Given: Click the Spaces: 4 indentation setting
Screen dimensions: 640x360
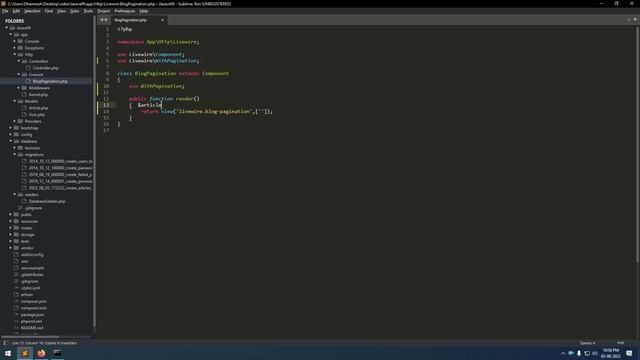Looking at the screenshot, I should pos(587,343).
